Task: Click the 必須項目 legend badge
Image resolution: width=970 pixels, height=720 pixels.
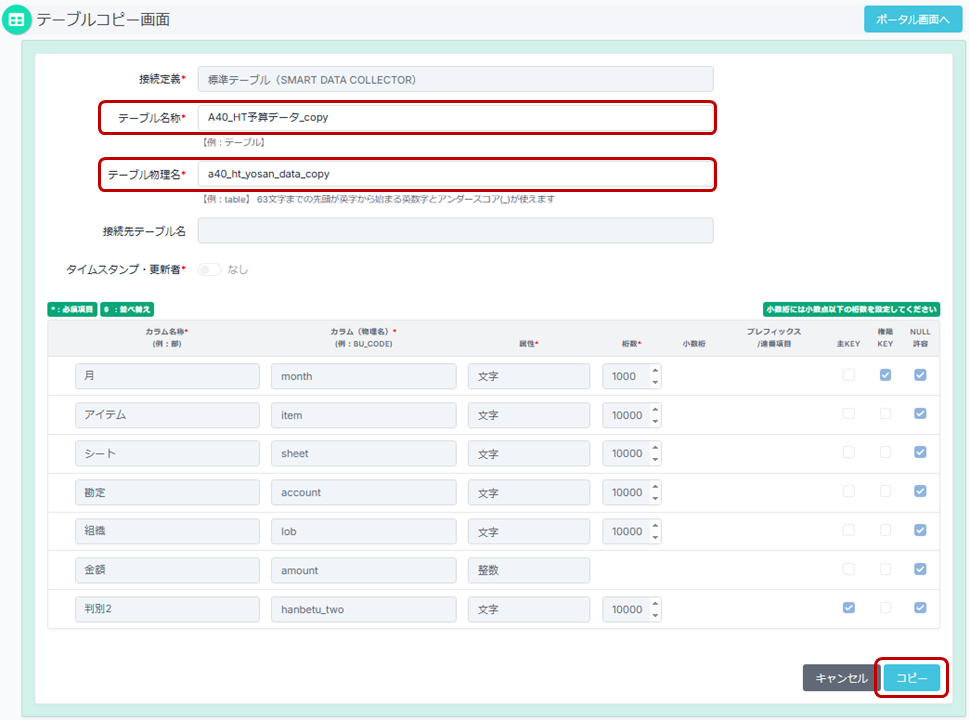Action: (72, 310)
